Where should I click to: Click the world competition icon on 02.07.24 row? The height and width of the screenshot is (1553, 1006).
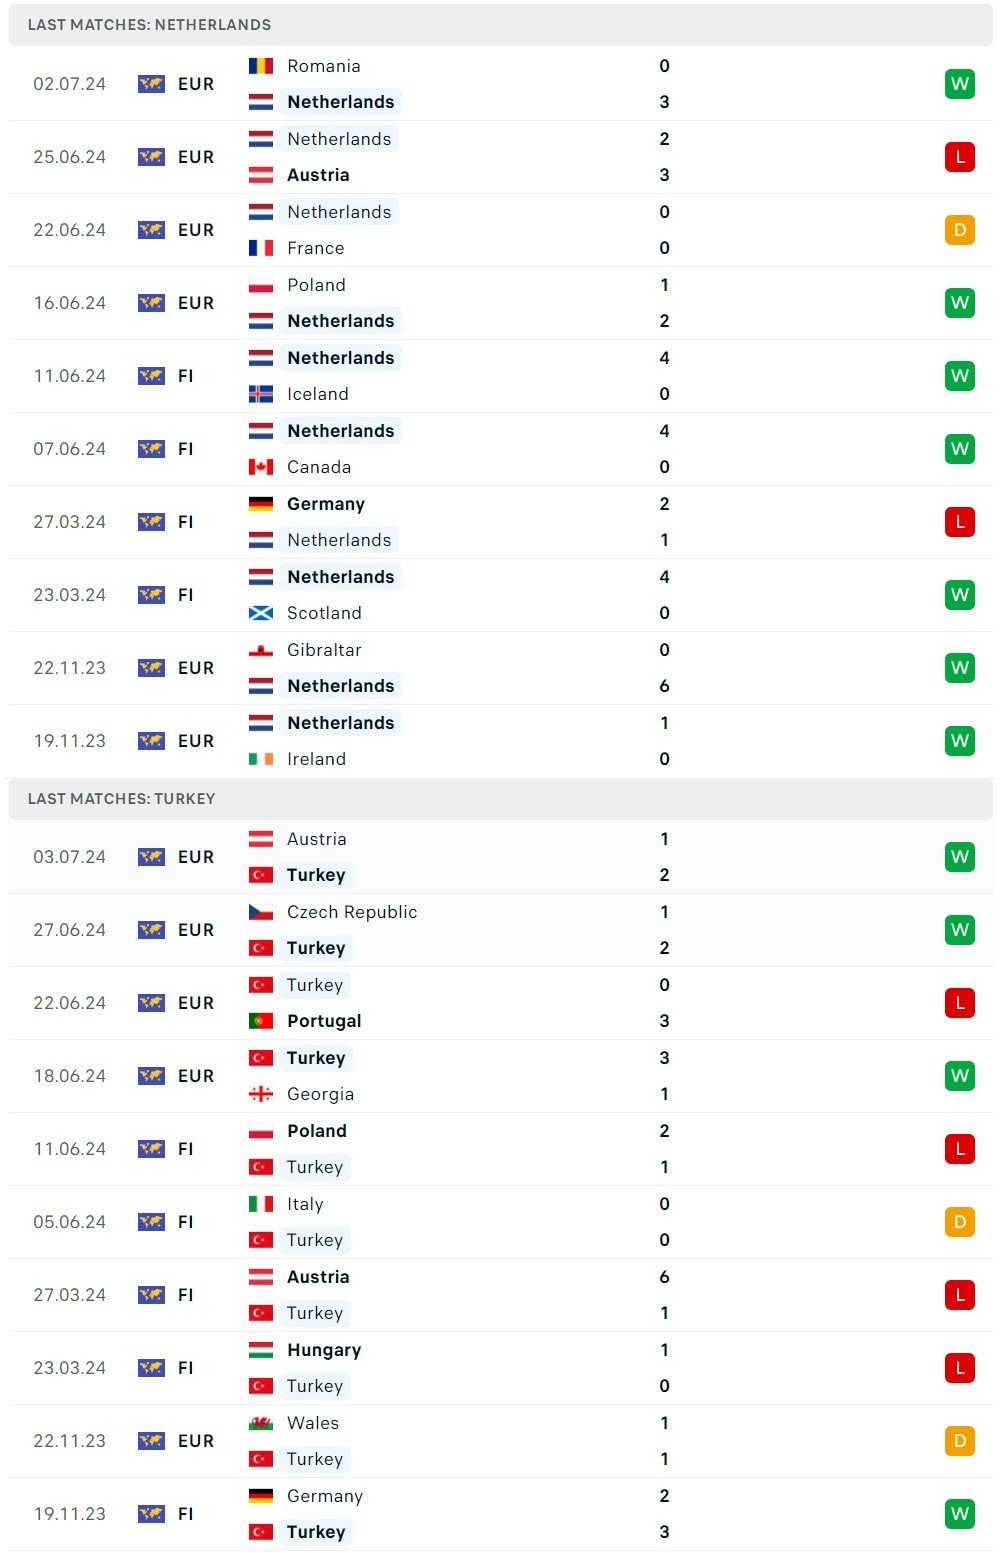pyautogui.click(x=151, y=84)
